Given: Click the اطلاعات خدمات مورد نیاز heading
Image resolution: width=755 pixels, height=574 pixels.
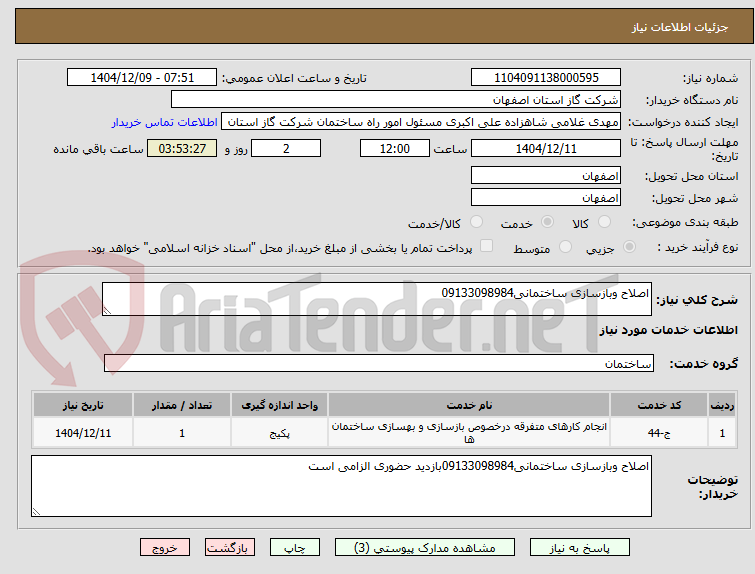Looking at the screenshot, I should [668, 330].
